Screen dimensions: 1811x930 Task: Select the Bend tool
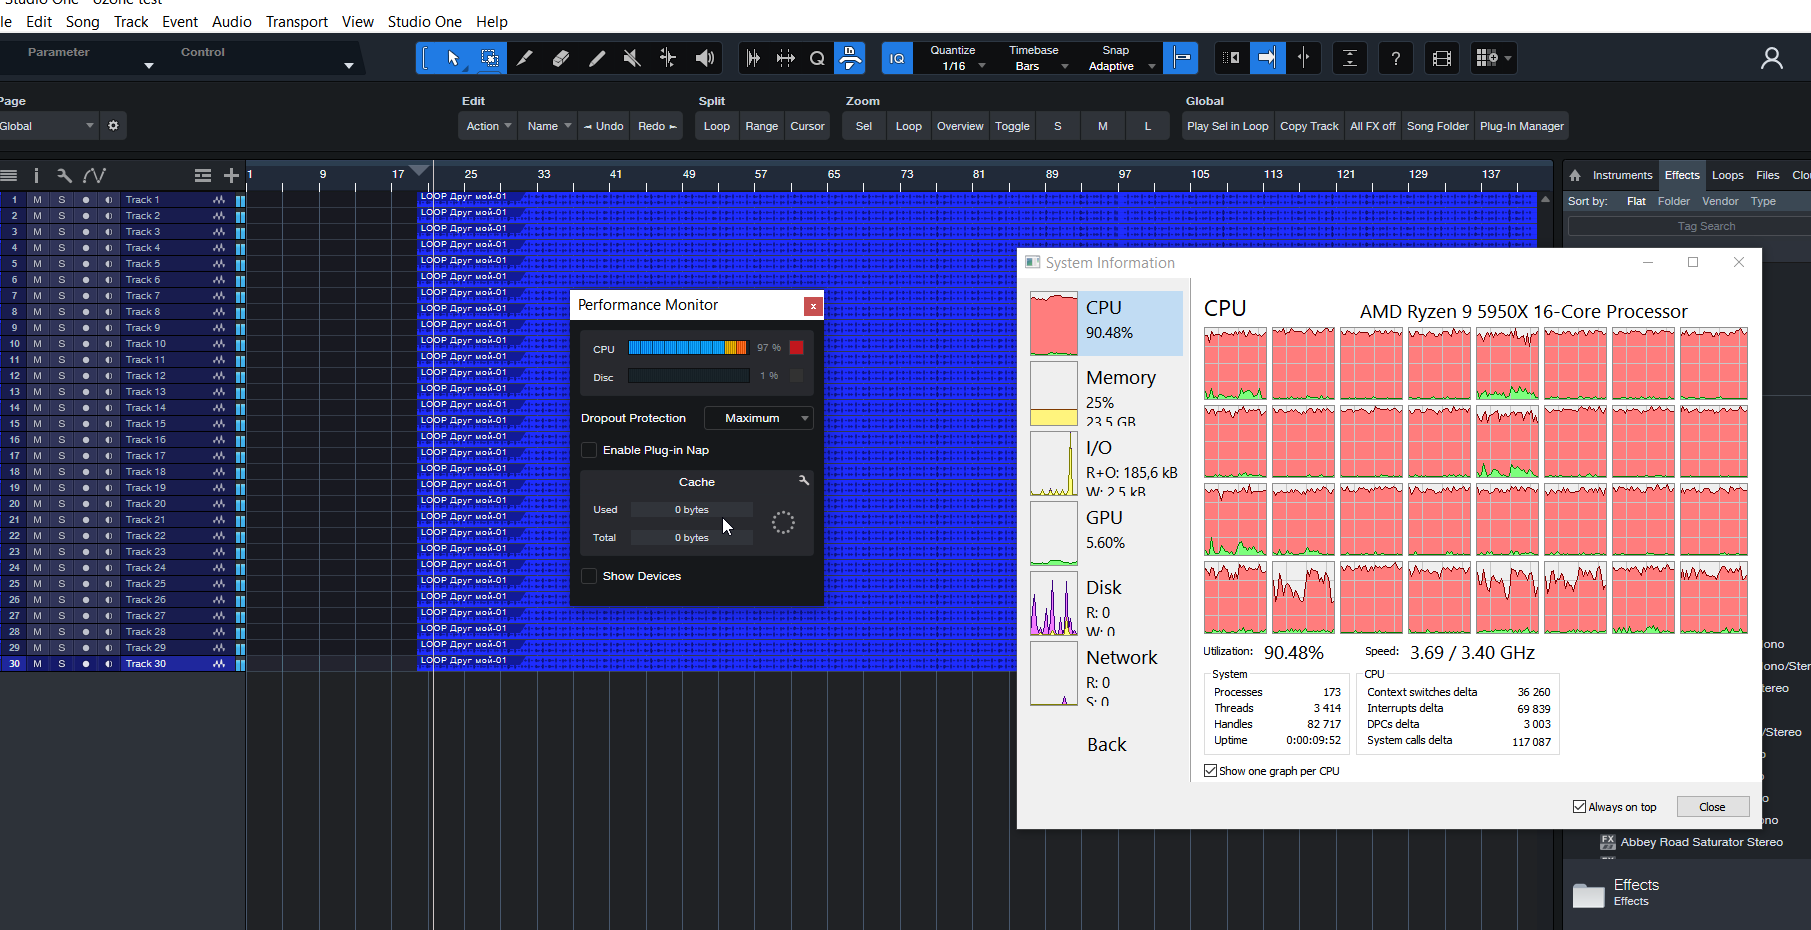[x=668, y=58]
